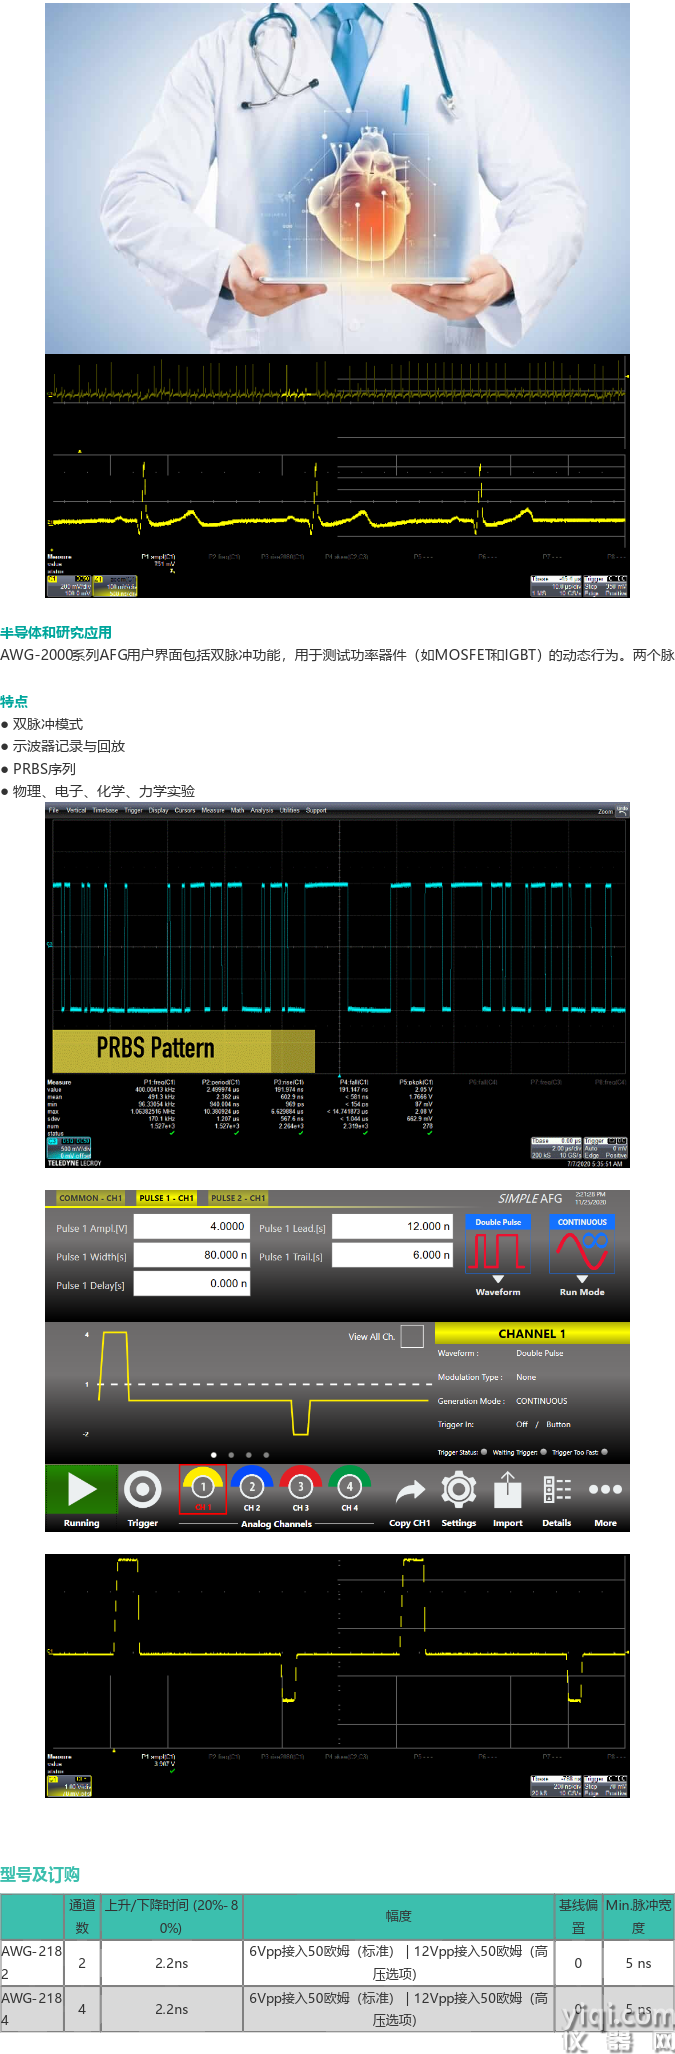Open the Support menu in PRBS oscilloscope
The width and height of the screenshot is (675, 2054).
click(316, 811)
